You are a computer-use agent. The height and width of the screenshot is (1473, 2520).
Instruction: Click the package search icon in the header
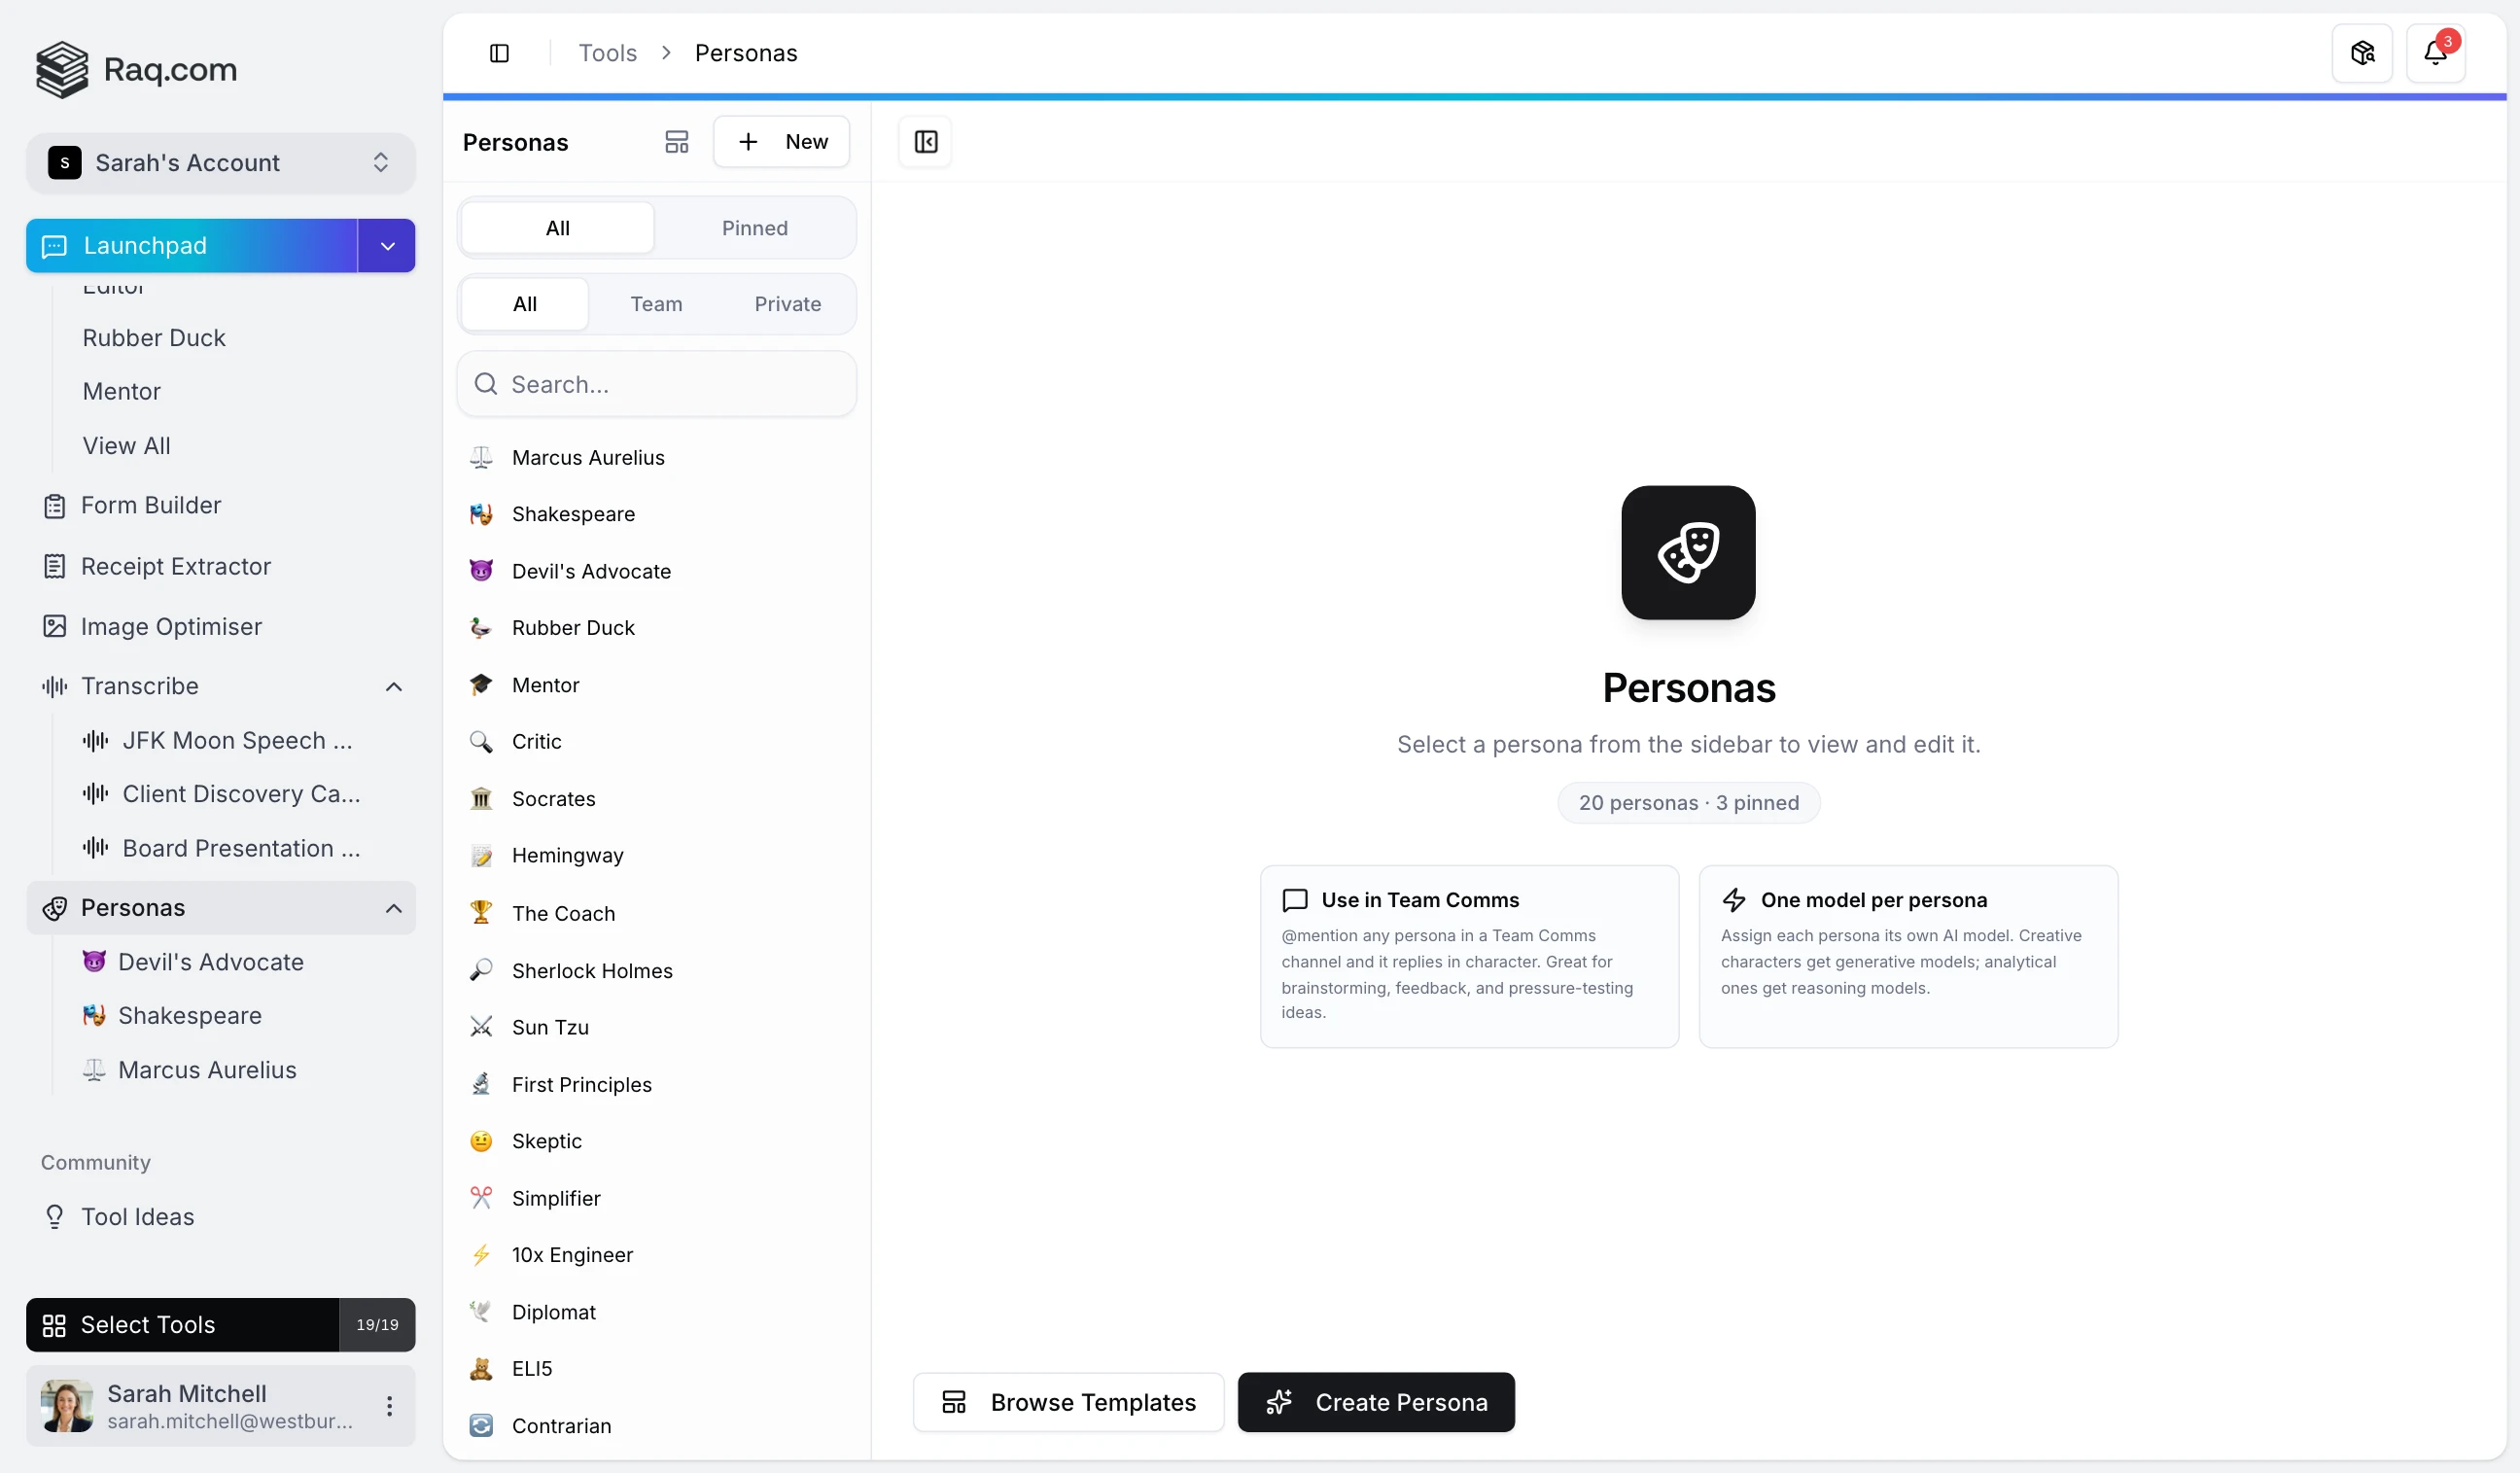pos(2361,52)
